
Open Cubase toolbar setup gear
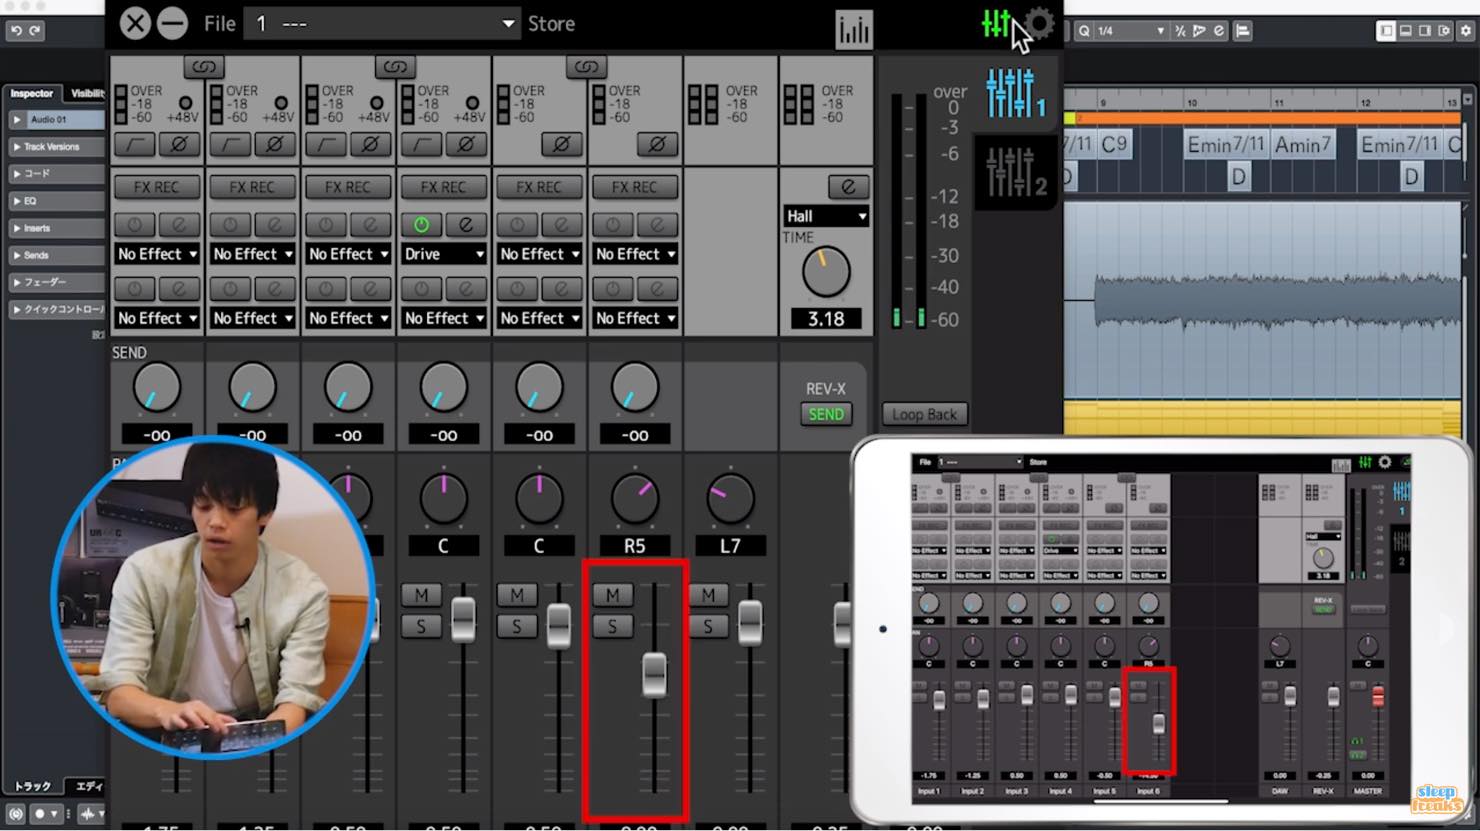pos(1466,31)
